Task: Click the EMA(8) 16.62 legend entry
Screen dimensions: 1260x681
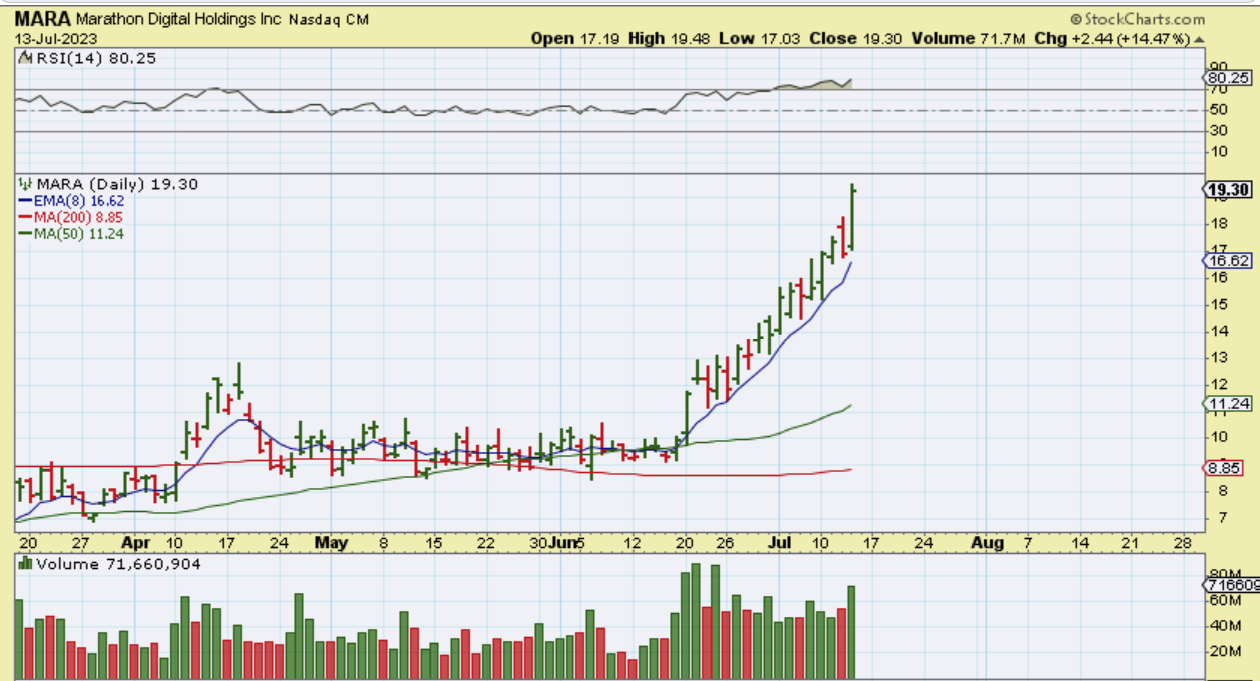Action: click(x=79, y=200)
